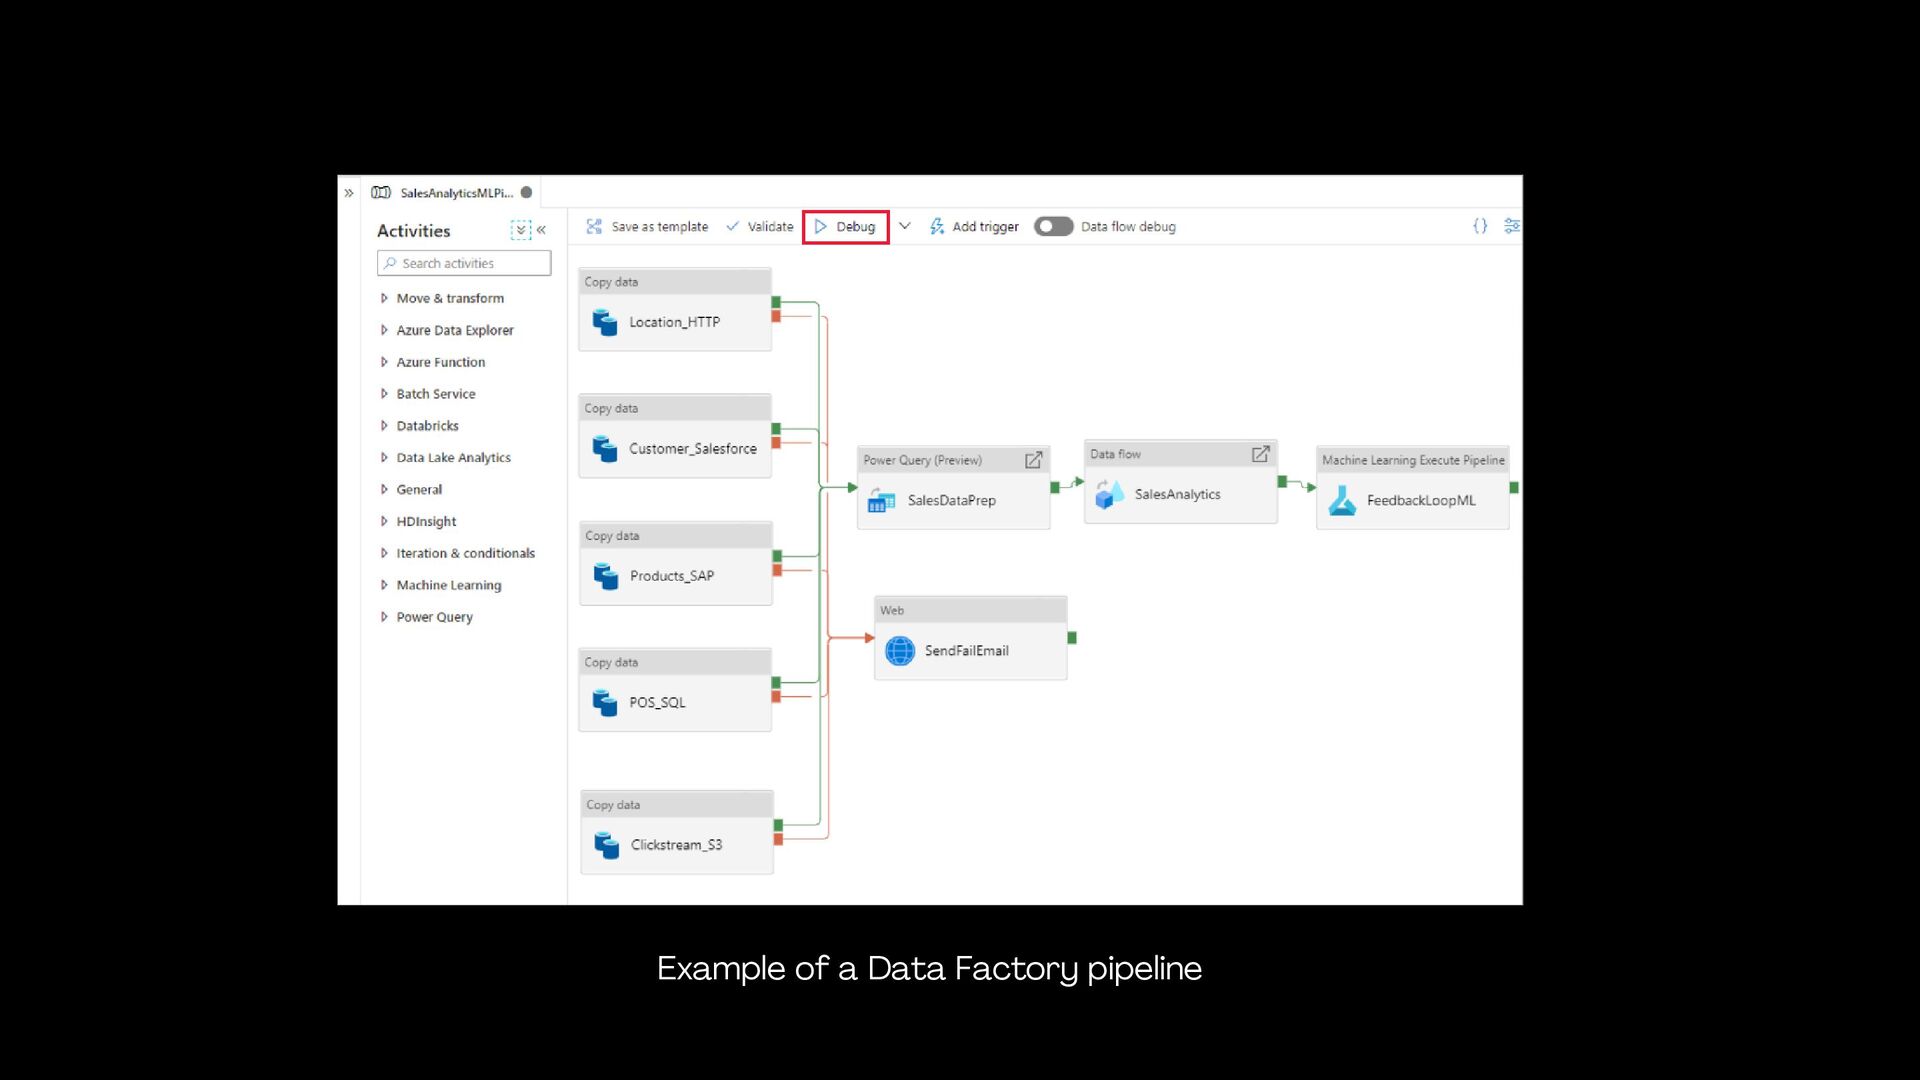Click the Save as template icon
The image size is (1920, 1080).
coord(594,227)
